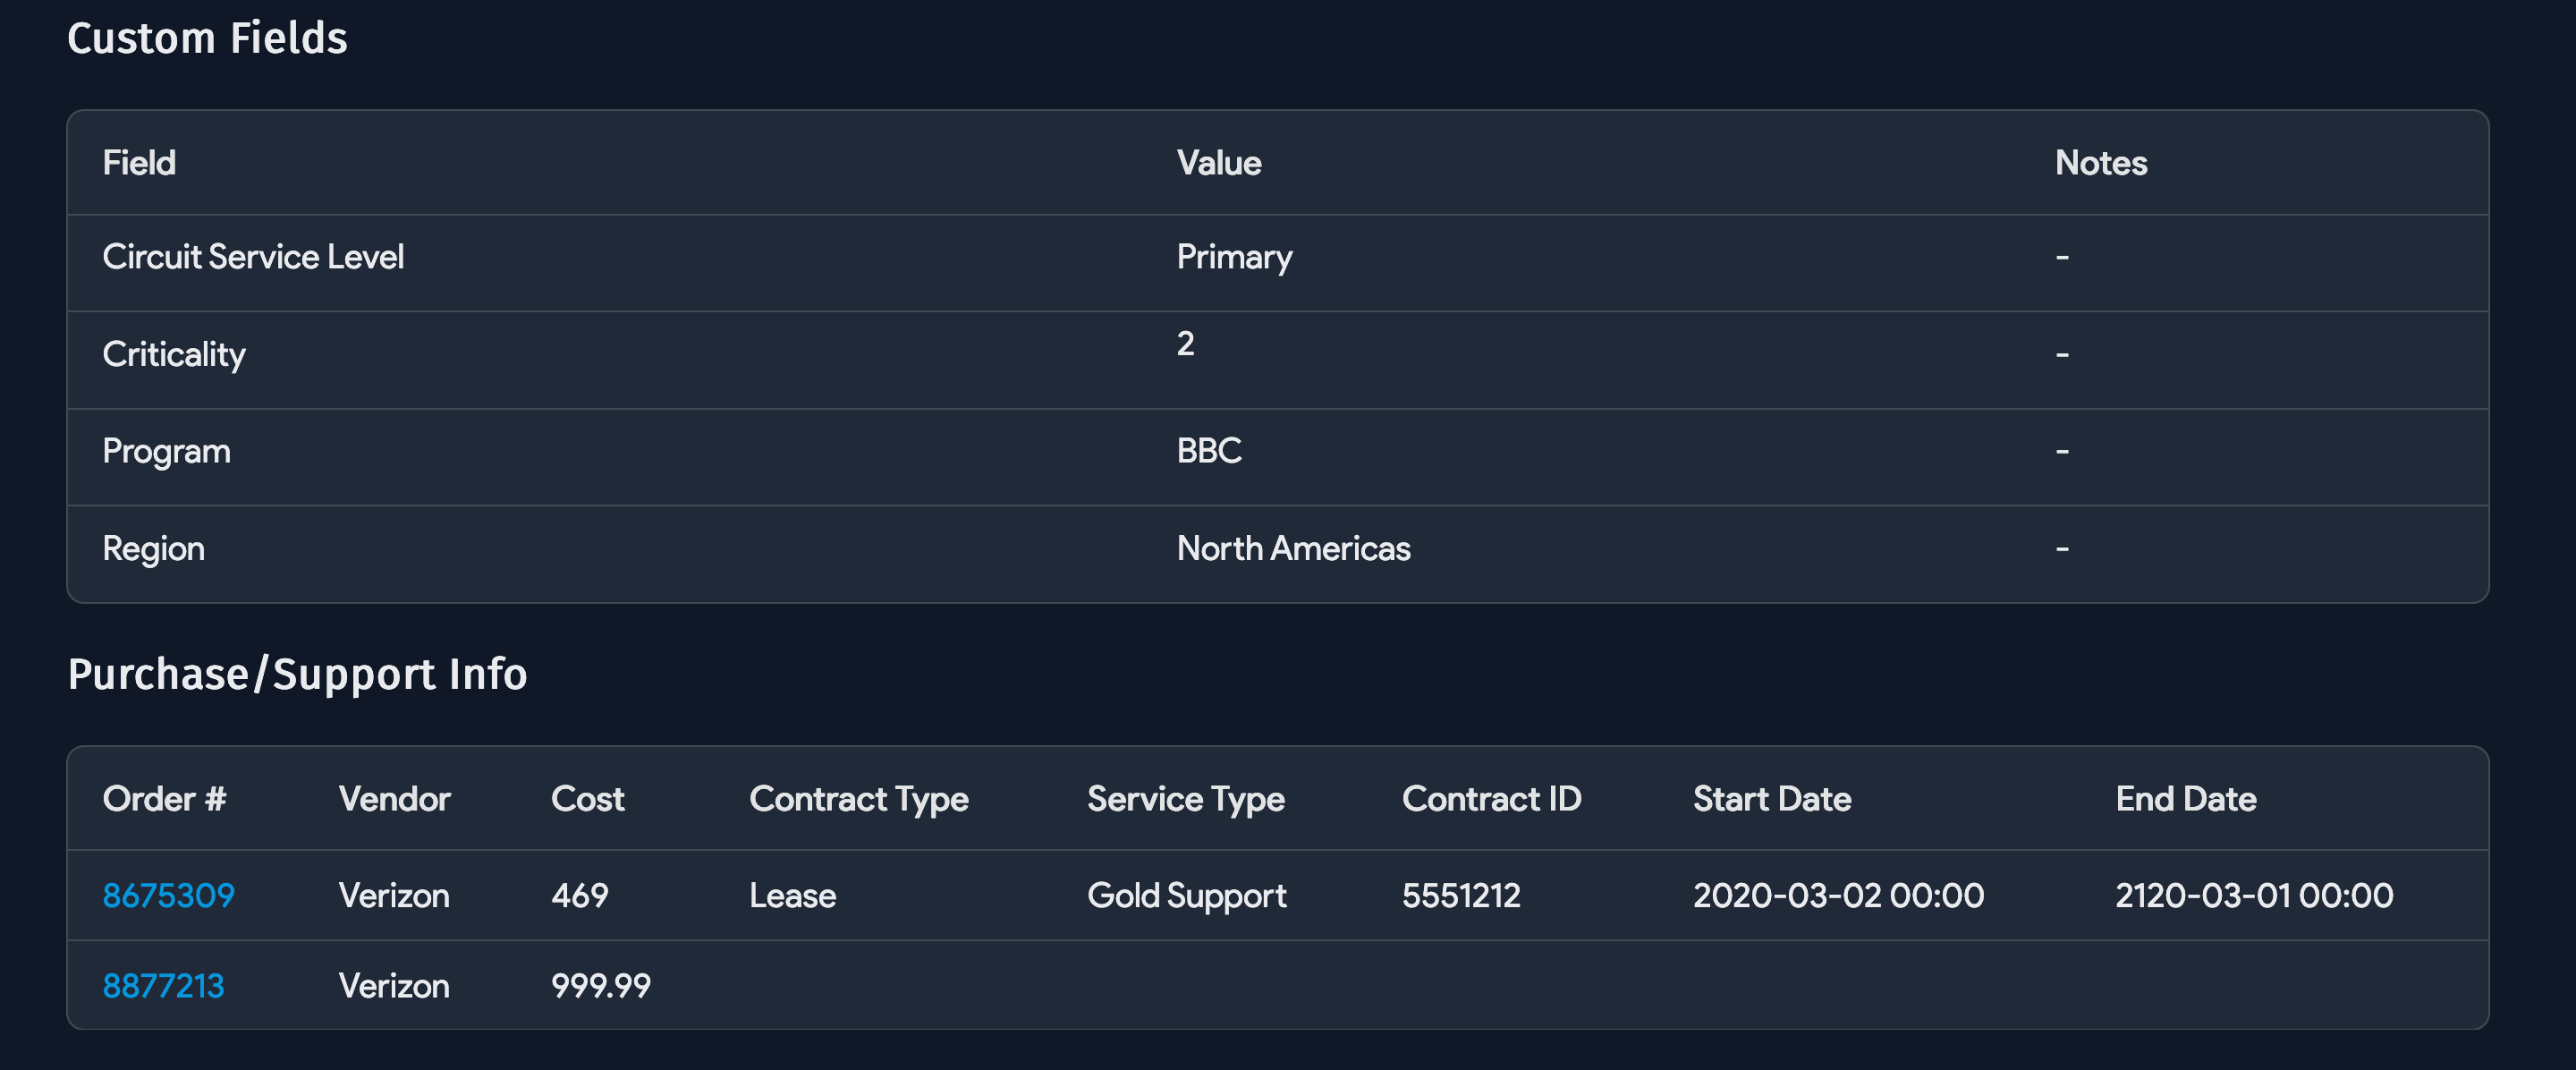The height and width of the screenshot is (1070, 2576).
Task: Sort by the Cost column header
Action: pyautogui.click(x=588, y=798)
